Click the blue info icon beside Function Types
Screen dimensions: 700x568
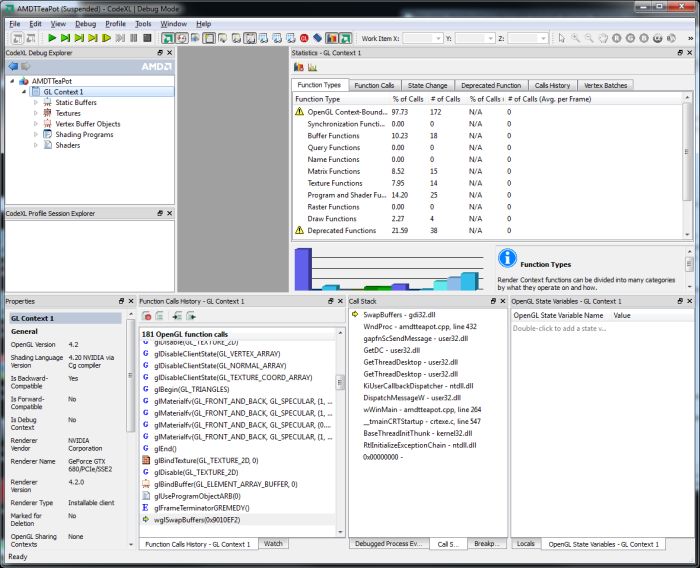(x=508, y=258)
